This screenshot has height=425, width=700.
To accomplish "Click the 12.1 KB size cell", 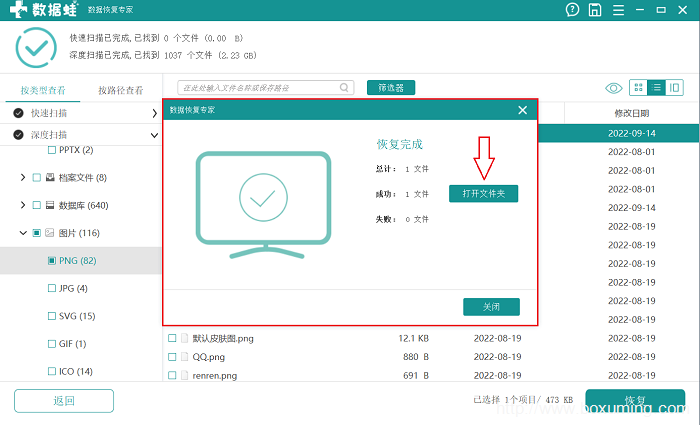I will point(413,338).
